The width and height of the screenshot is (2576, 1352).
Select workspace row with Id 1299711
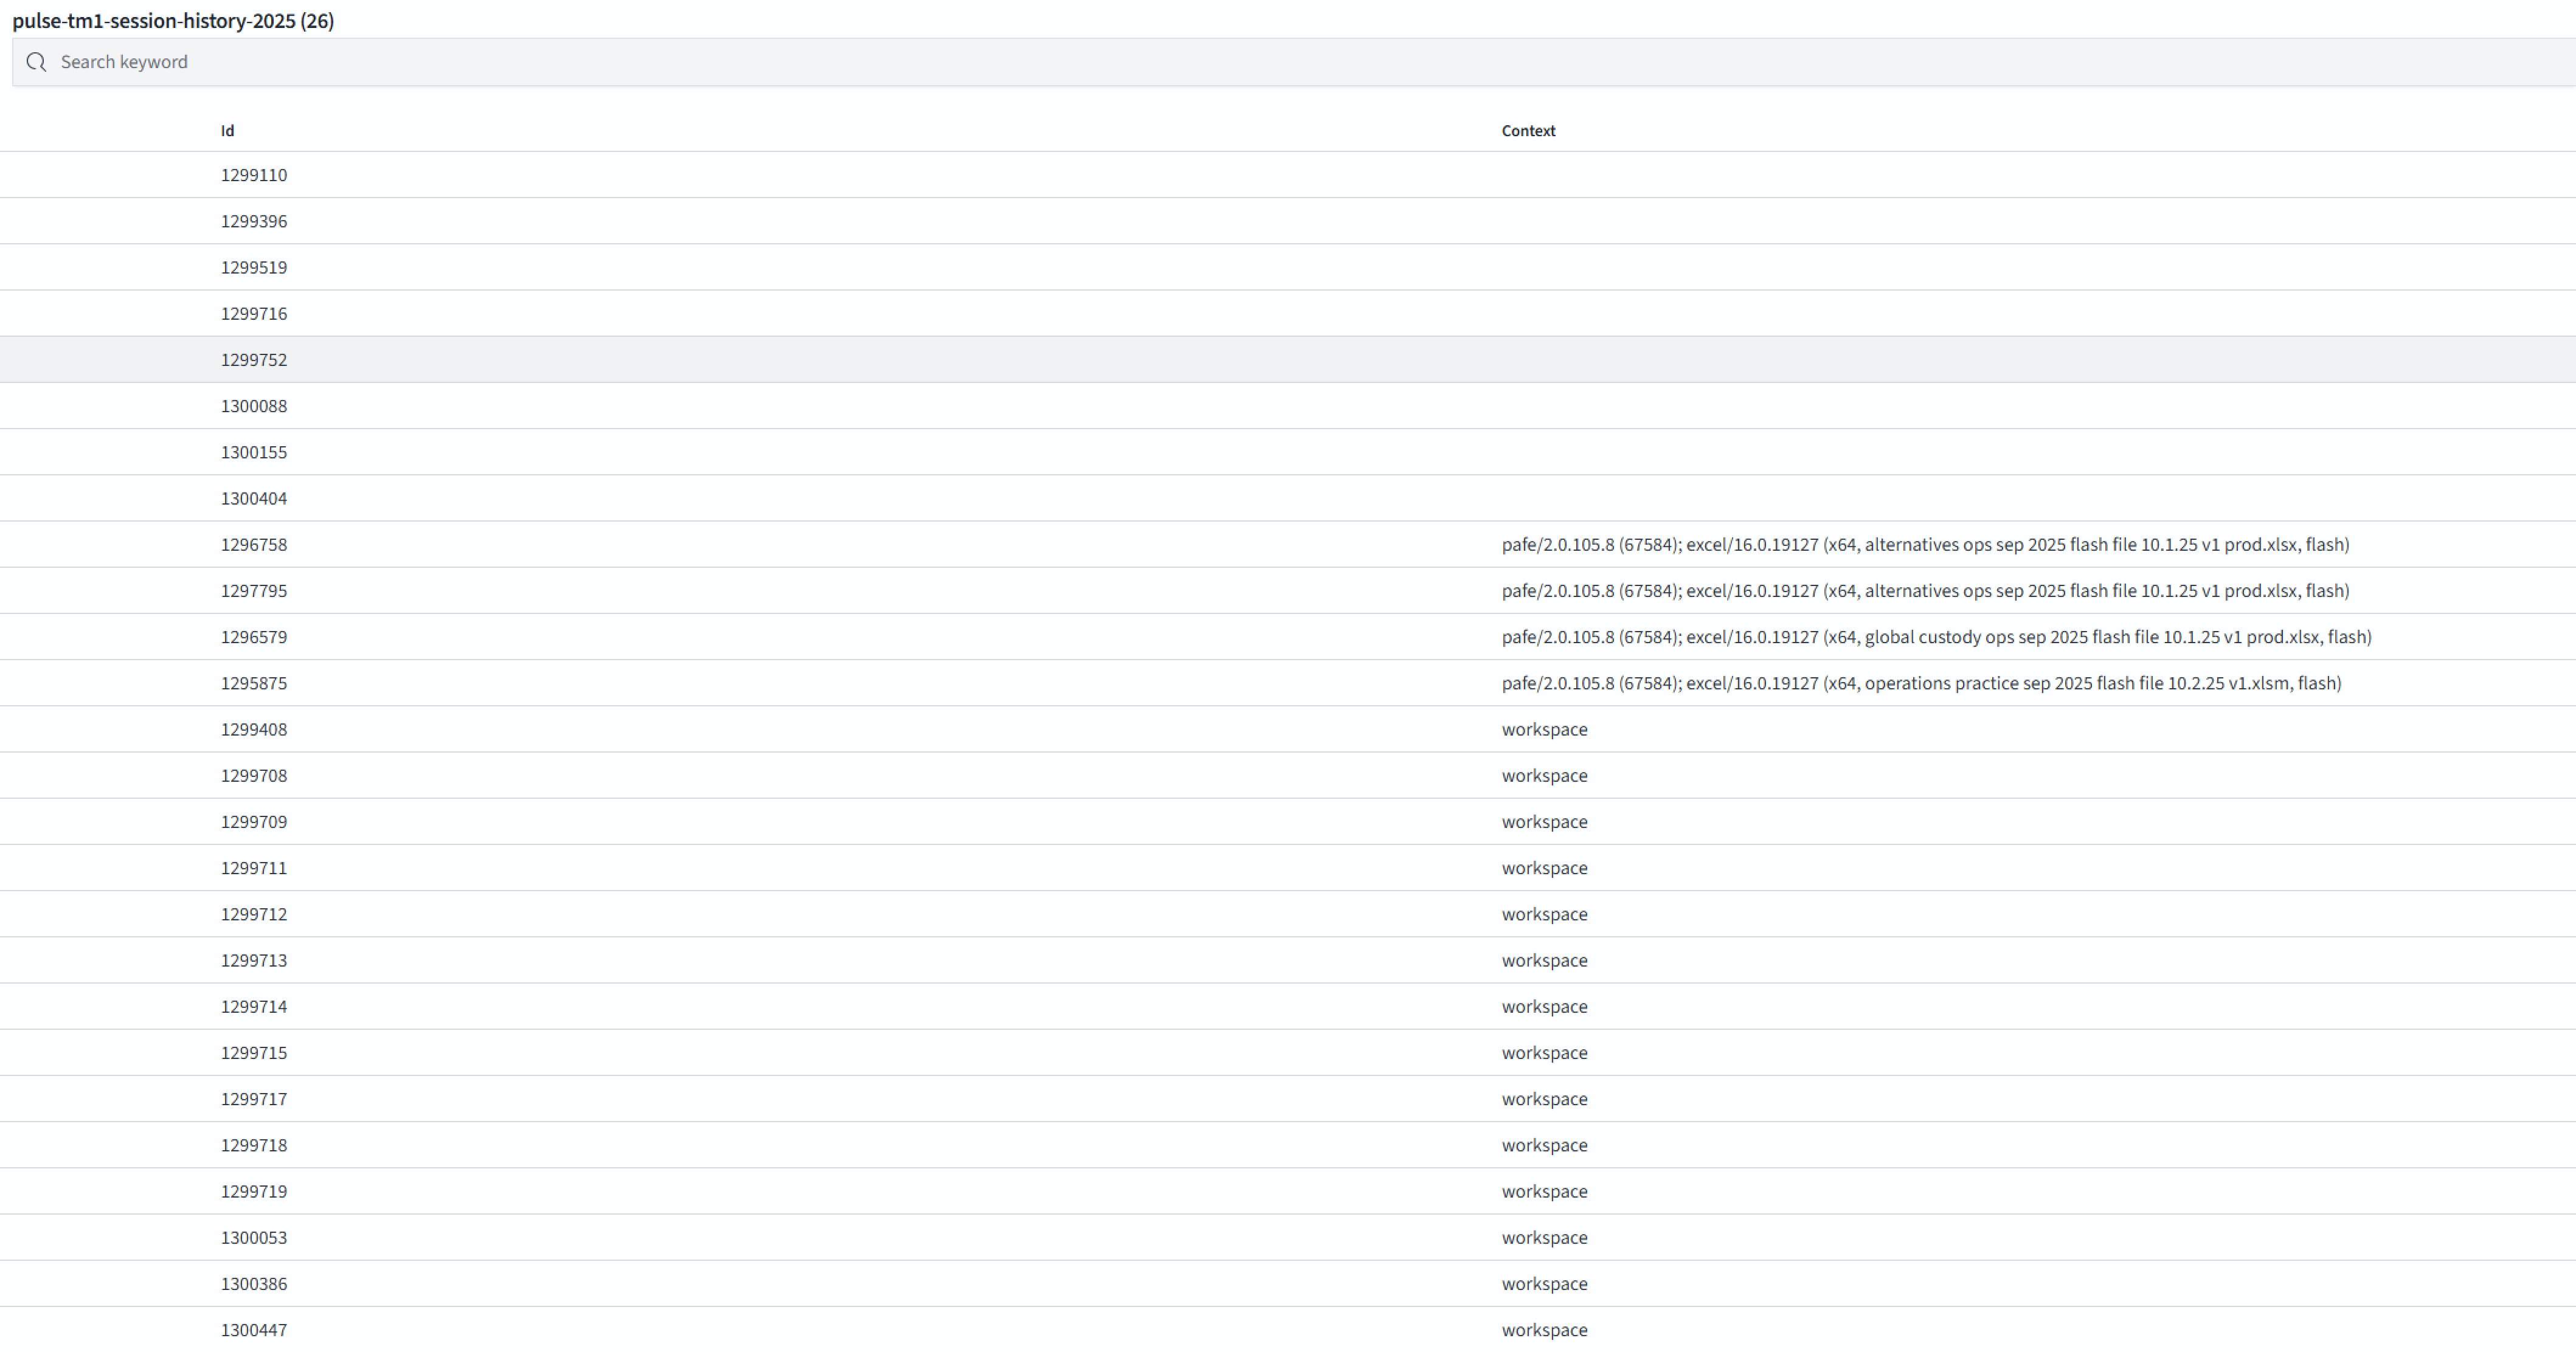(254, 868)
